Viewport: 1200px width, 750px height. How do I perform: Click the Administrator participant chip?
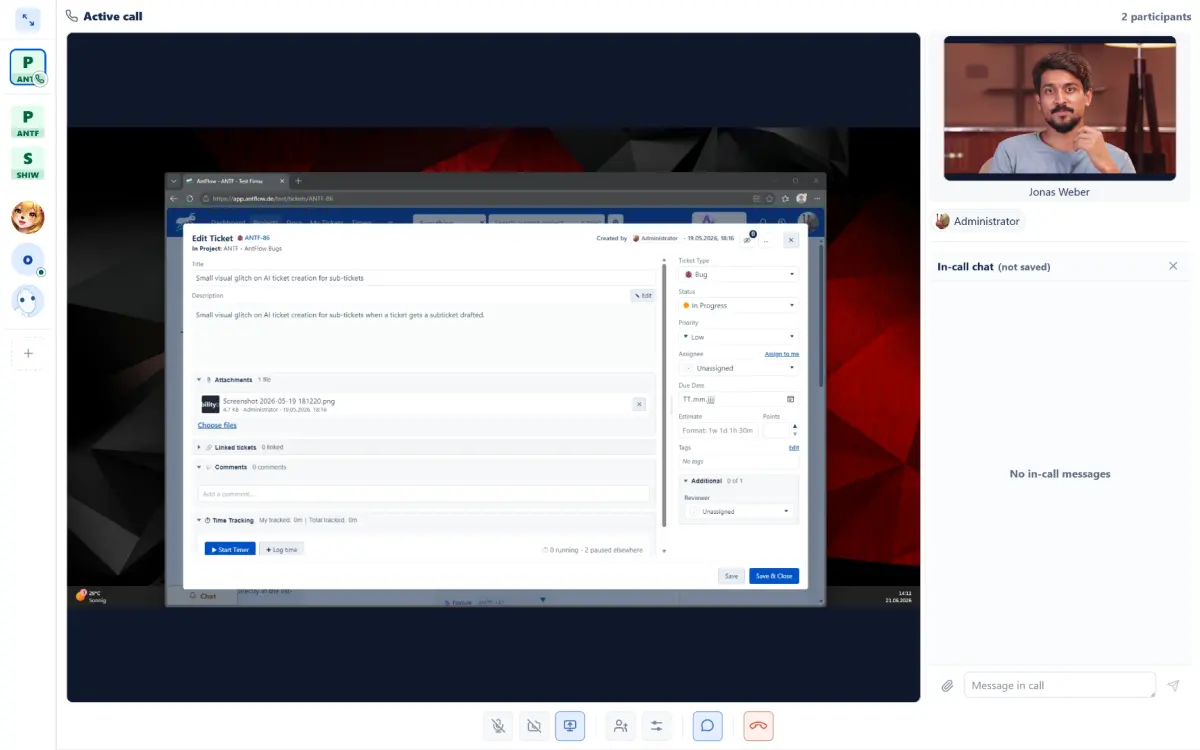tap(977, 221)
